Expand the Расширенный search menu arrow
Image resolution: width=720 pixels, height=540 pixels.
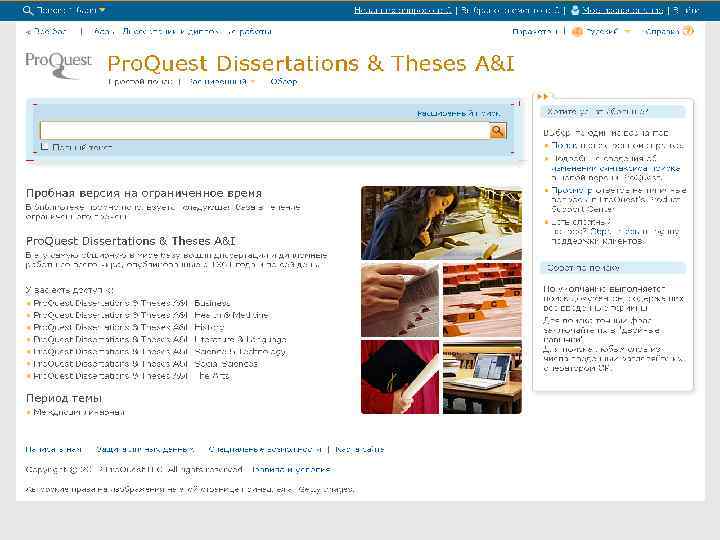point(253,82)
